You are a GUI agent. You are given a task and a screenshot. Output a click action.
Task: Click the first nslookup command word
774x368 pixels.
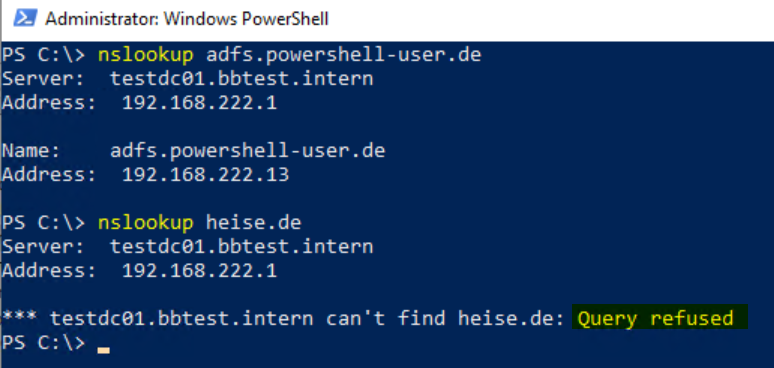pyautogui.click(x=146, y=55)
